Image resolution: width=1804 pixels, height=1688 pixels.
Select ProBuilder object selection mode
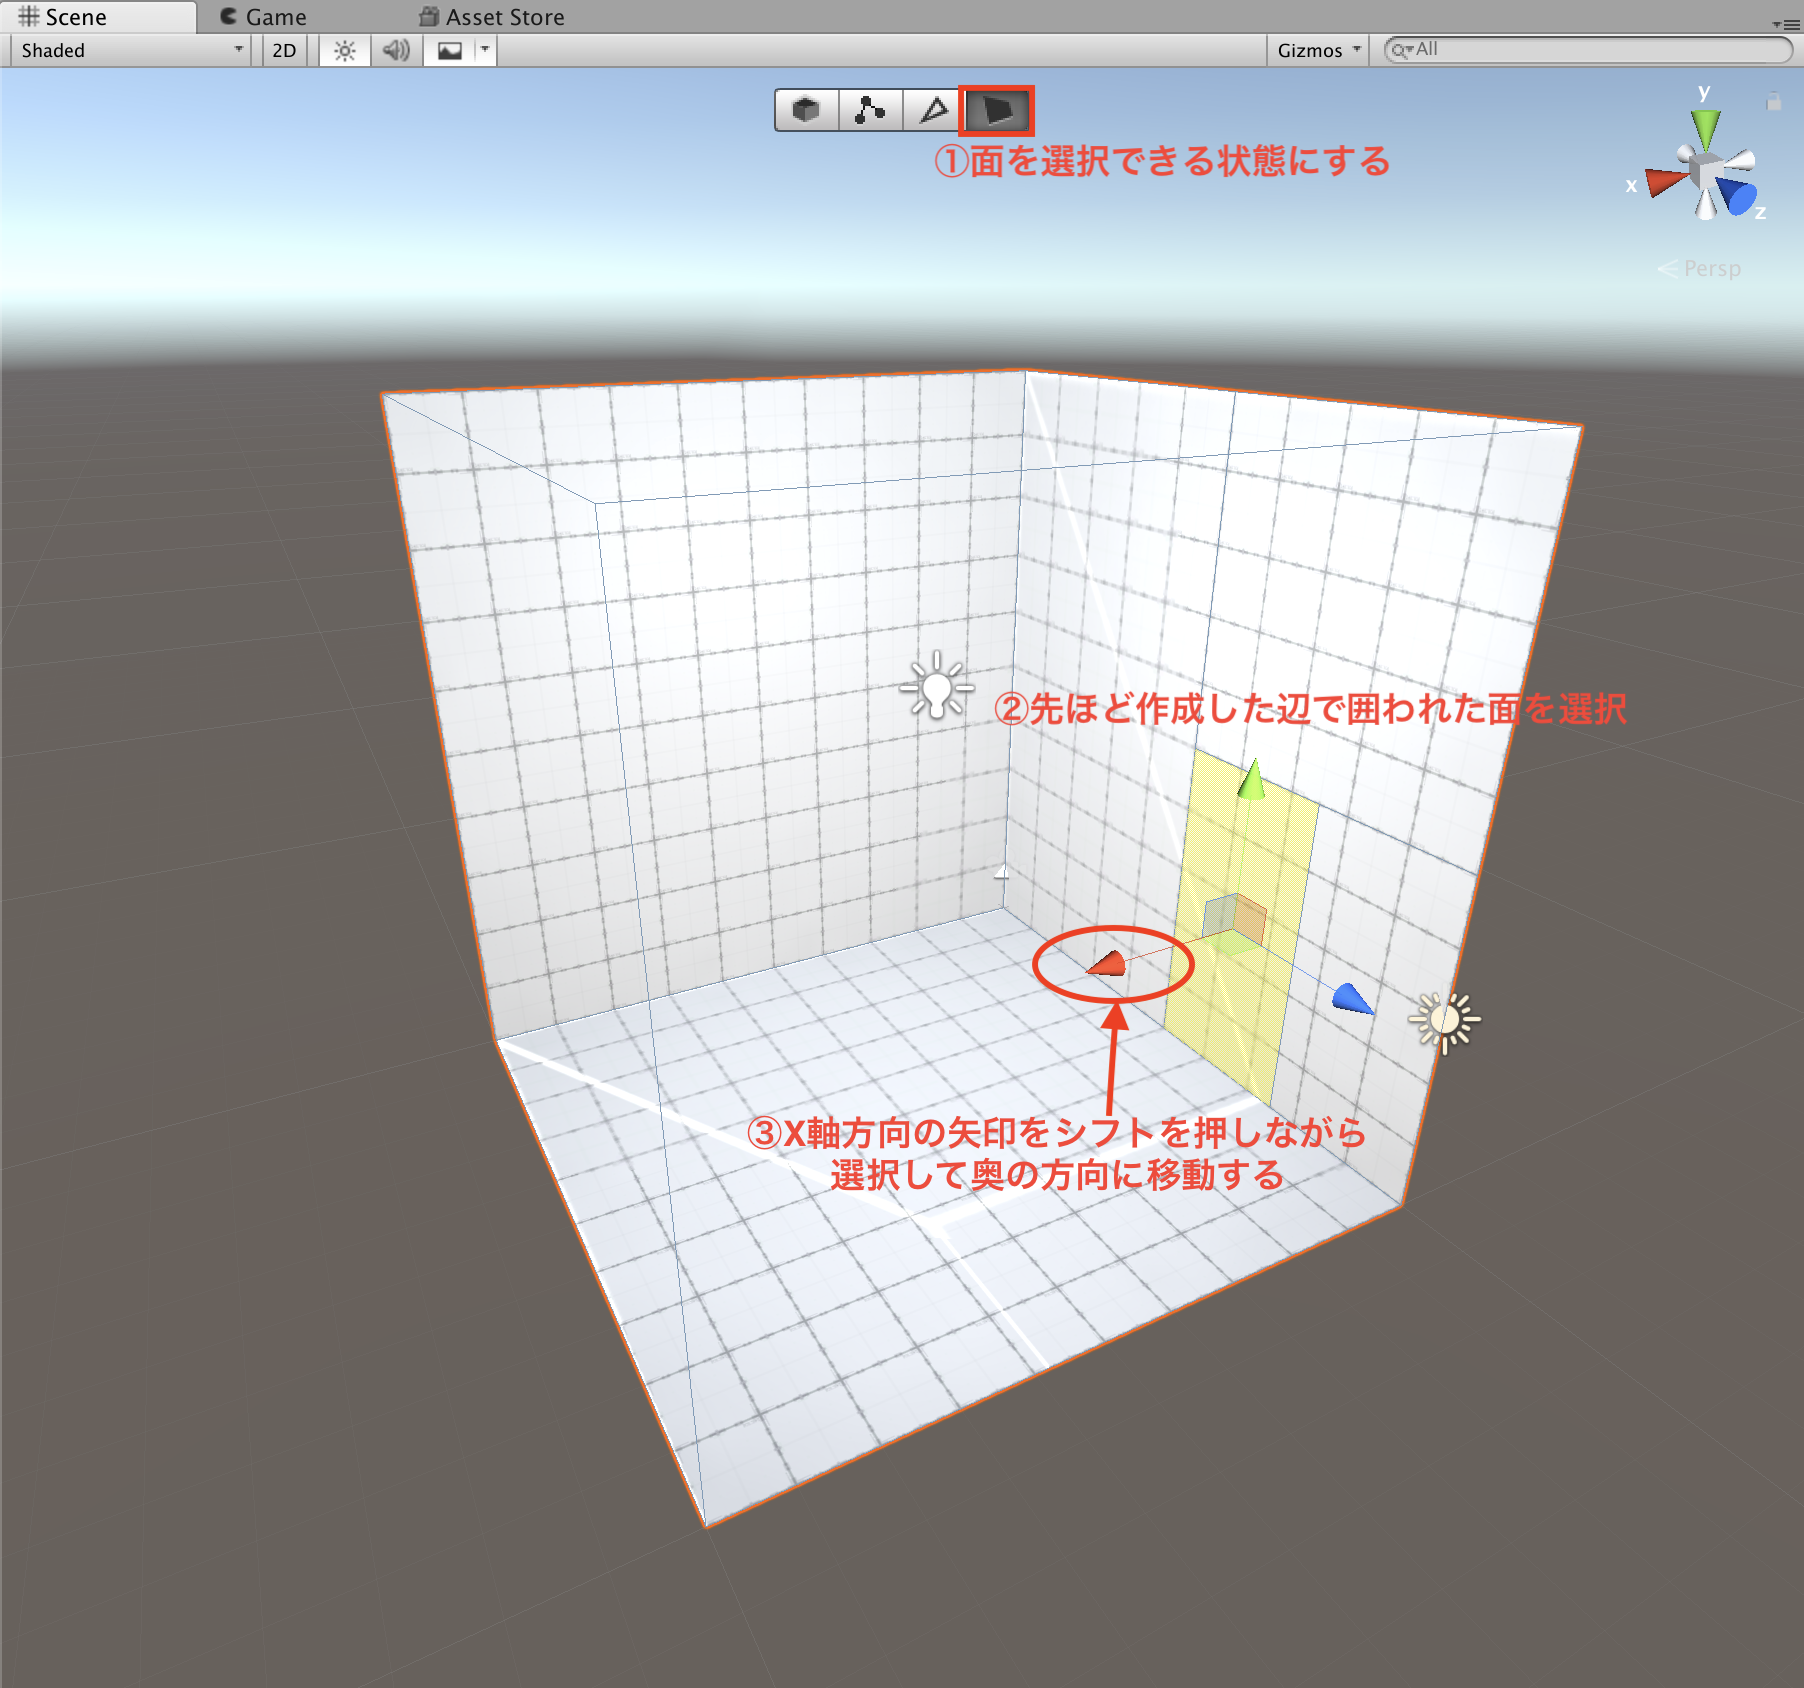pos(806,110)
